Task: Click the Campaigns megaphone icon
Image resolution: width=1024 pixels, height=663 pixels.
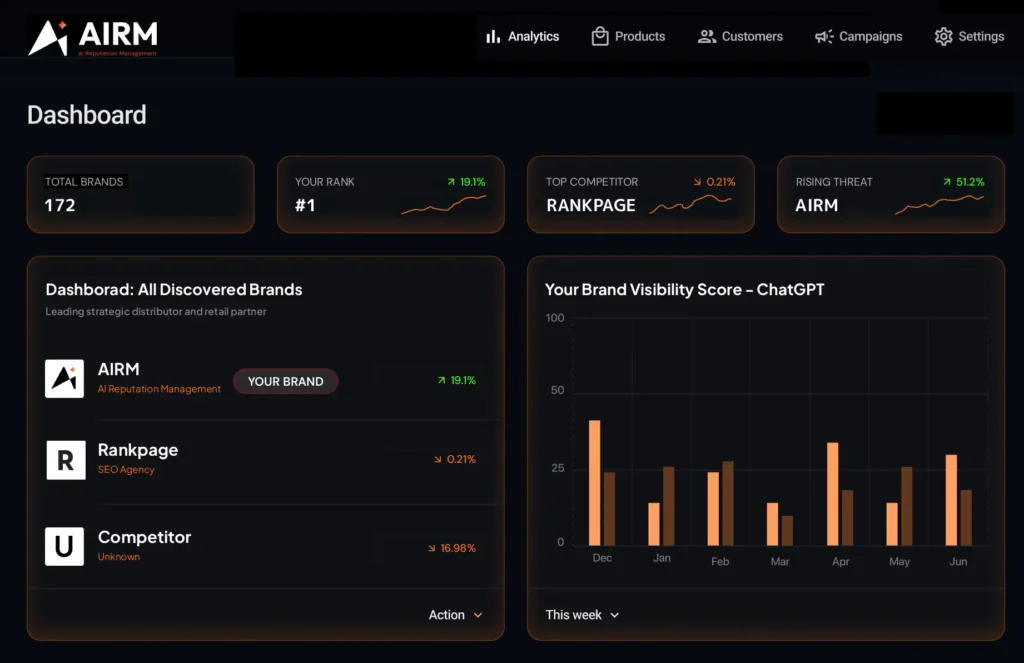Action: 824,37
